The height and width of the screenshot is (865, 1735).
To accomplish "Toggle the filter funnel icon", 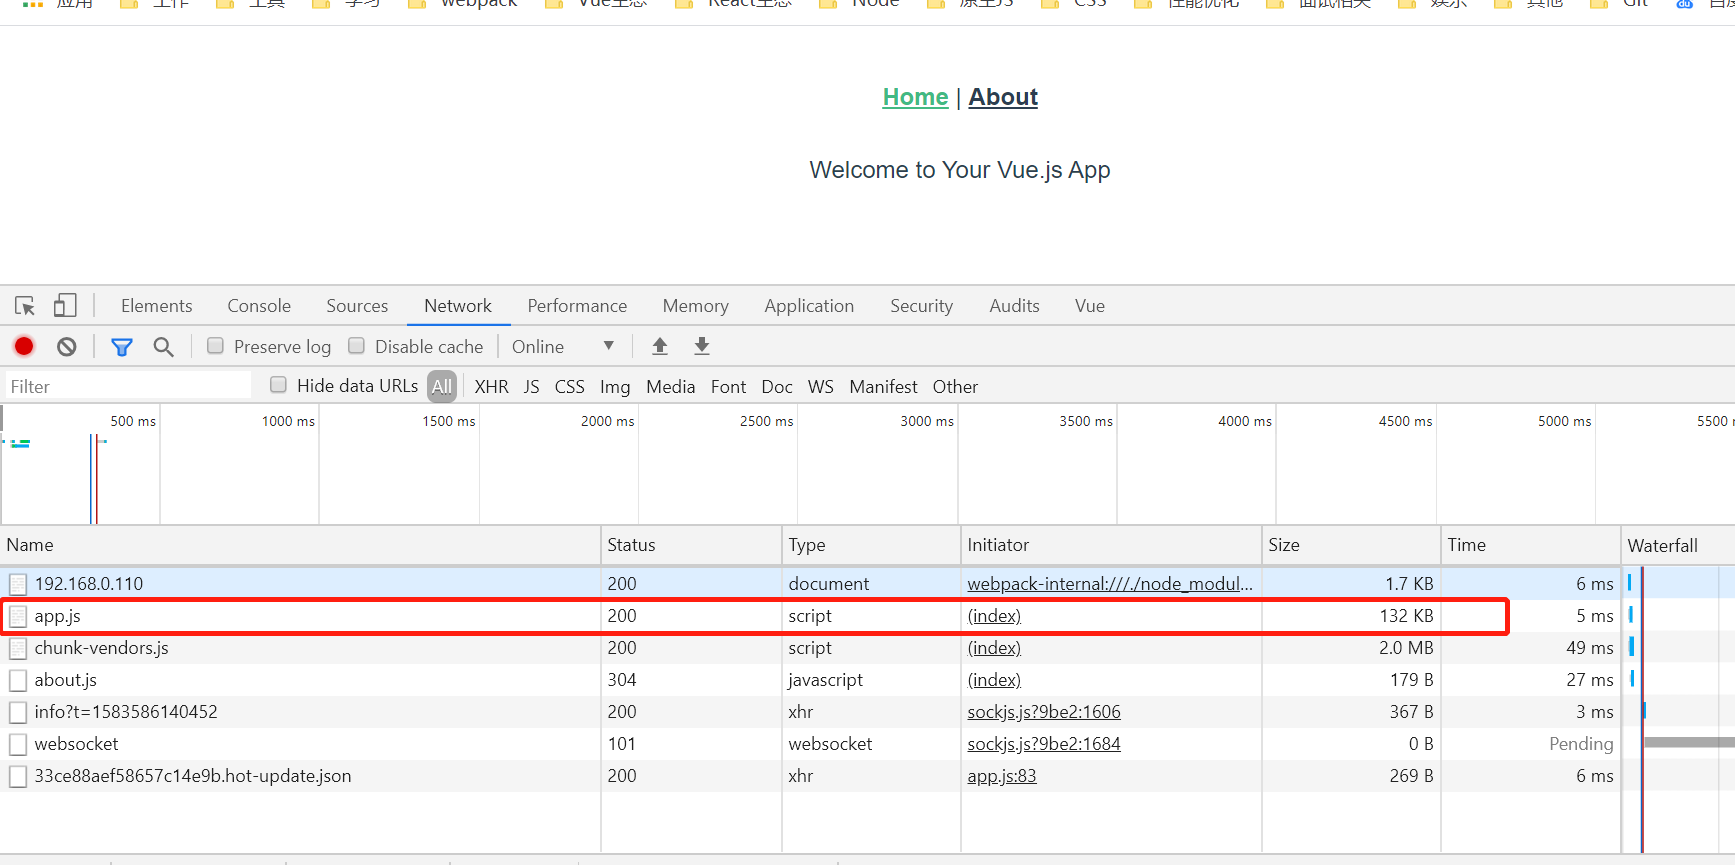I will pos(122,347).
